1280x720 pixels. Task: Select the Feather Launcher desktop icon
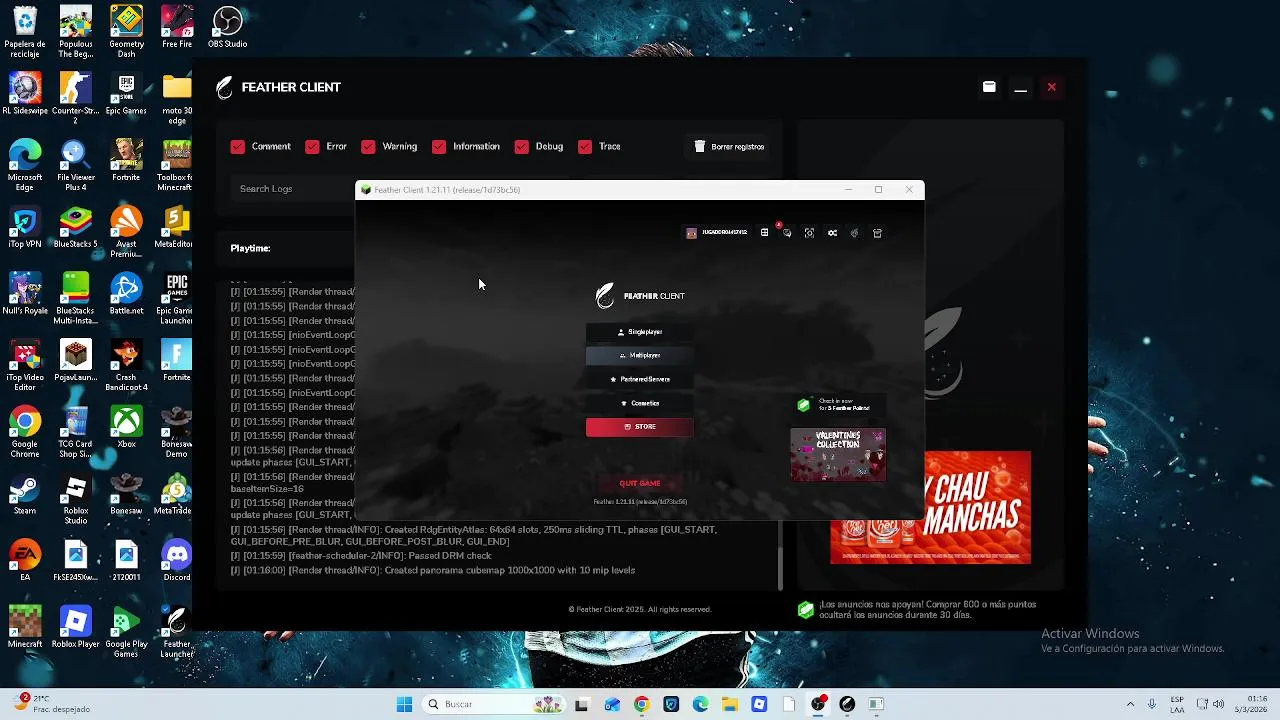click(x=177, y=633)
